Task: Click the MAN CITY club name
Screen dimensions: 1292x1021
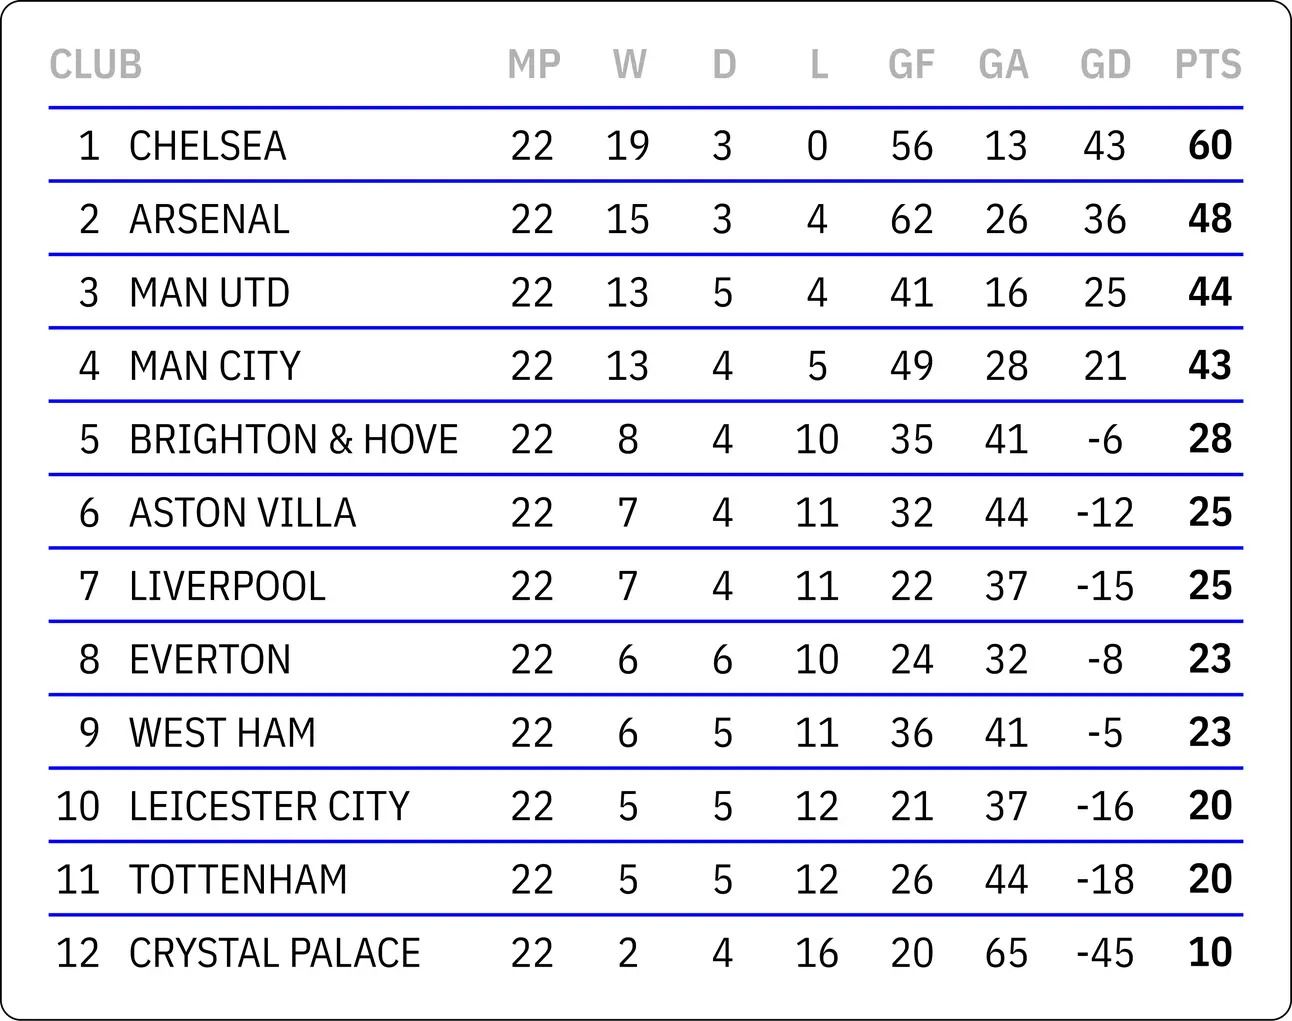Action: click(x=215, y=366)
